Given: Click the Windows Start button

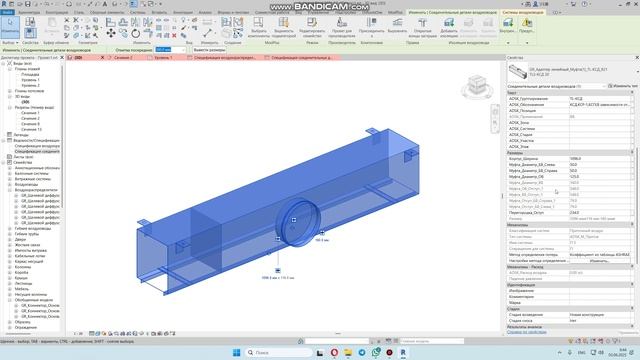Looking at the screenshot, I should [x=236, y=352].
